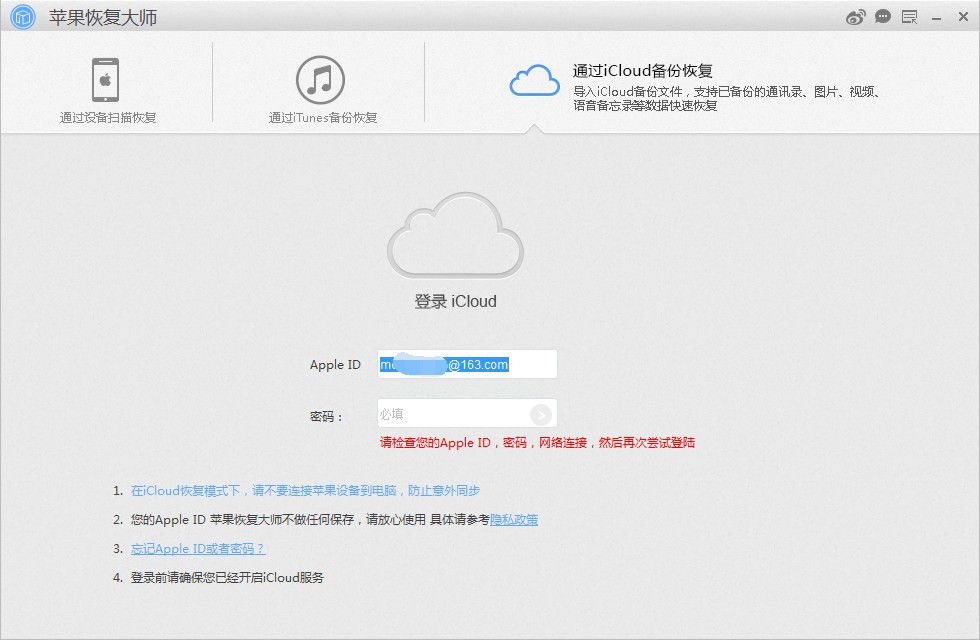
Task: Open the feedback chat bubble icon
Action: click(882, 16)
